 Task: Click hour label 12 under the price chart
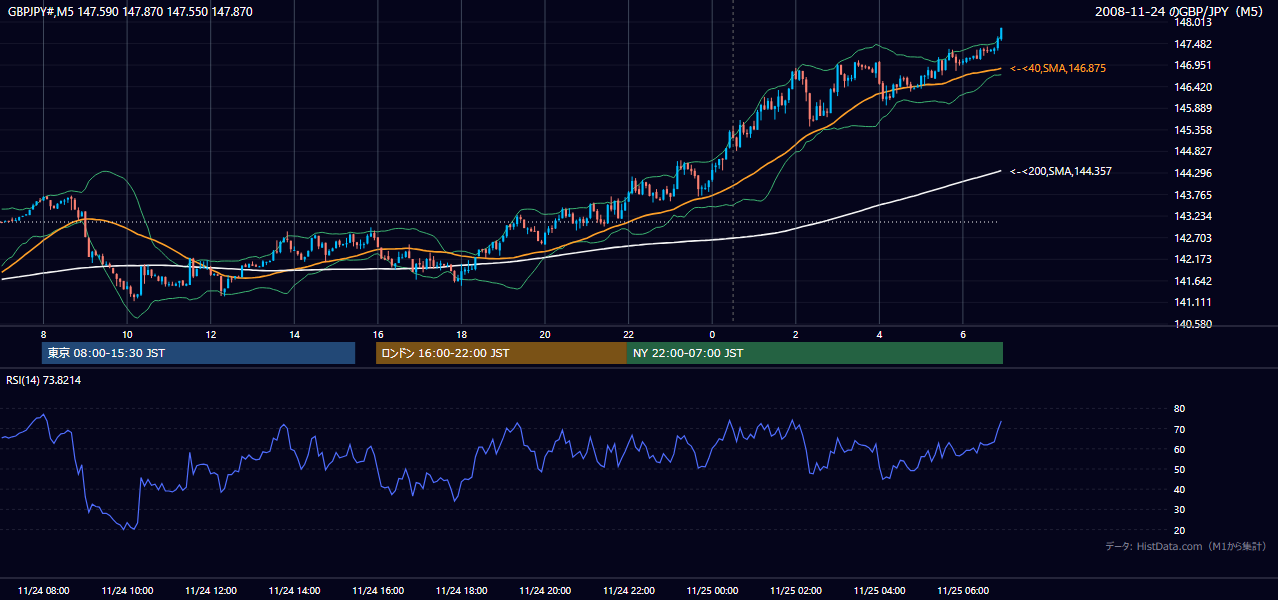pos(211,334)
